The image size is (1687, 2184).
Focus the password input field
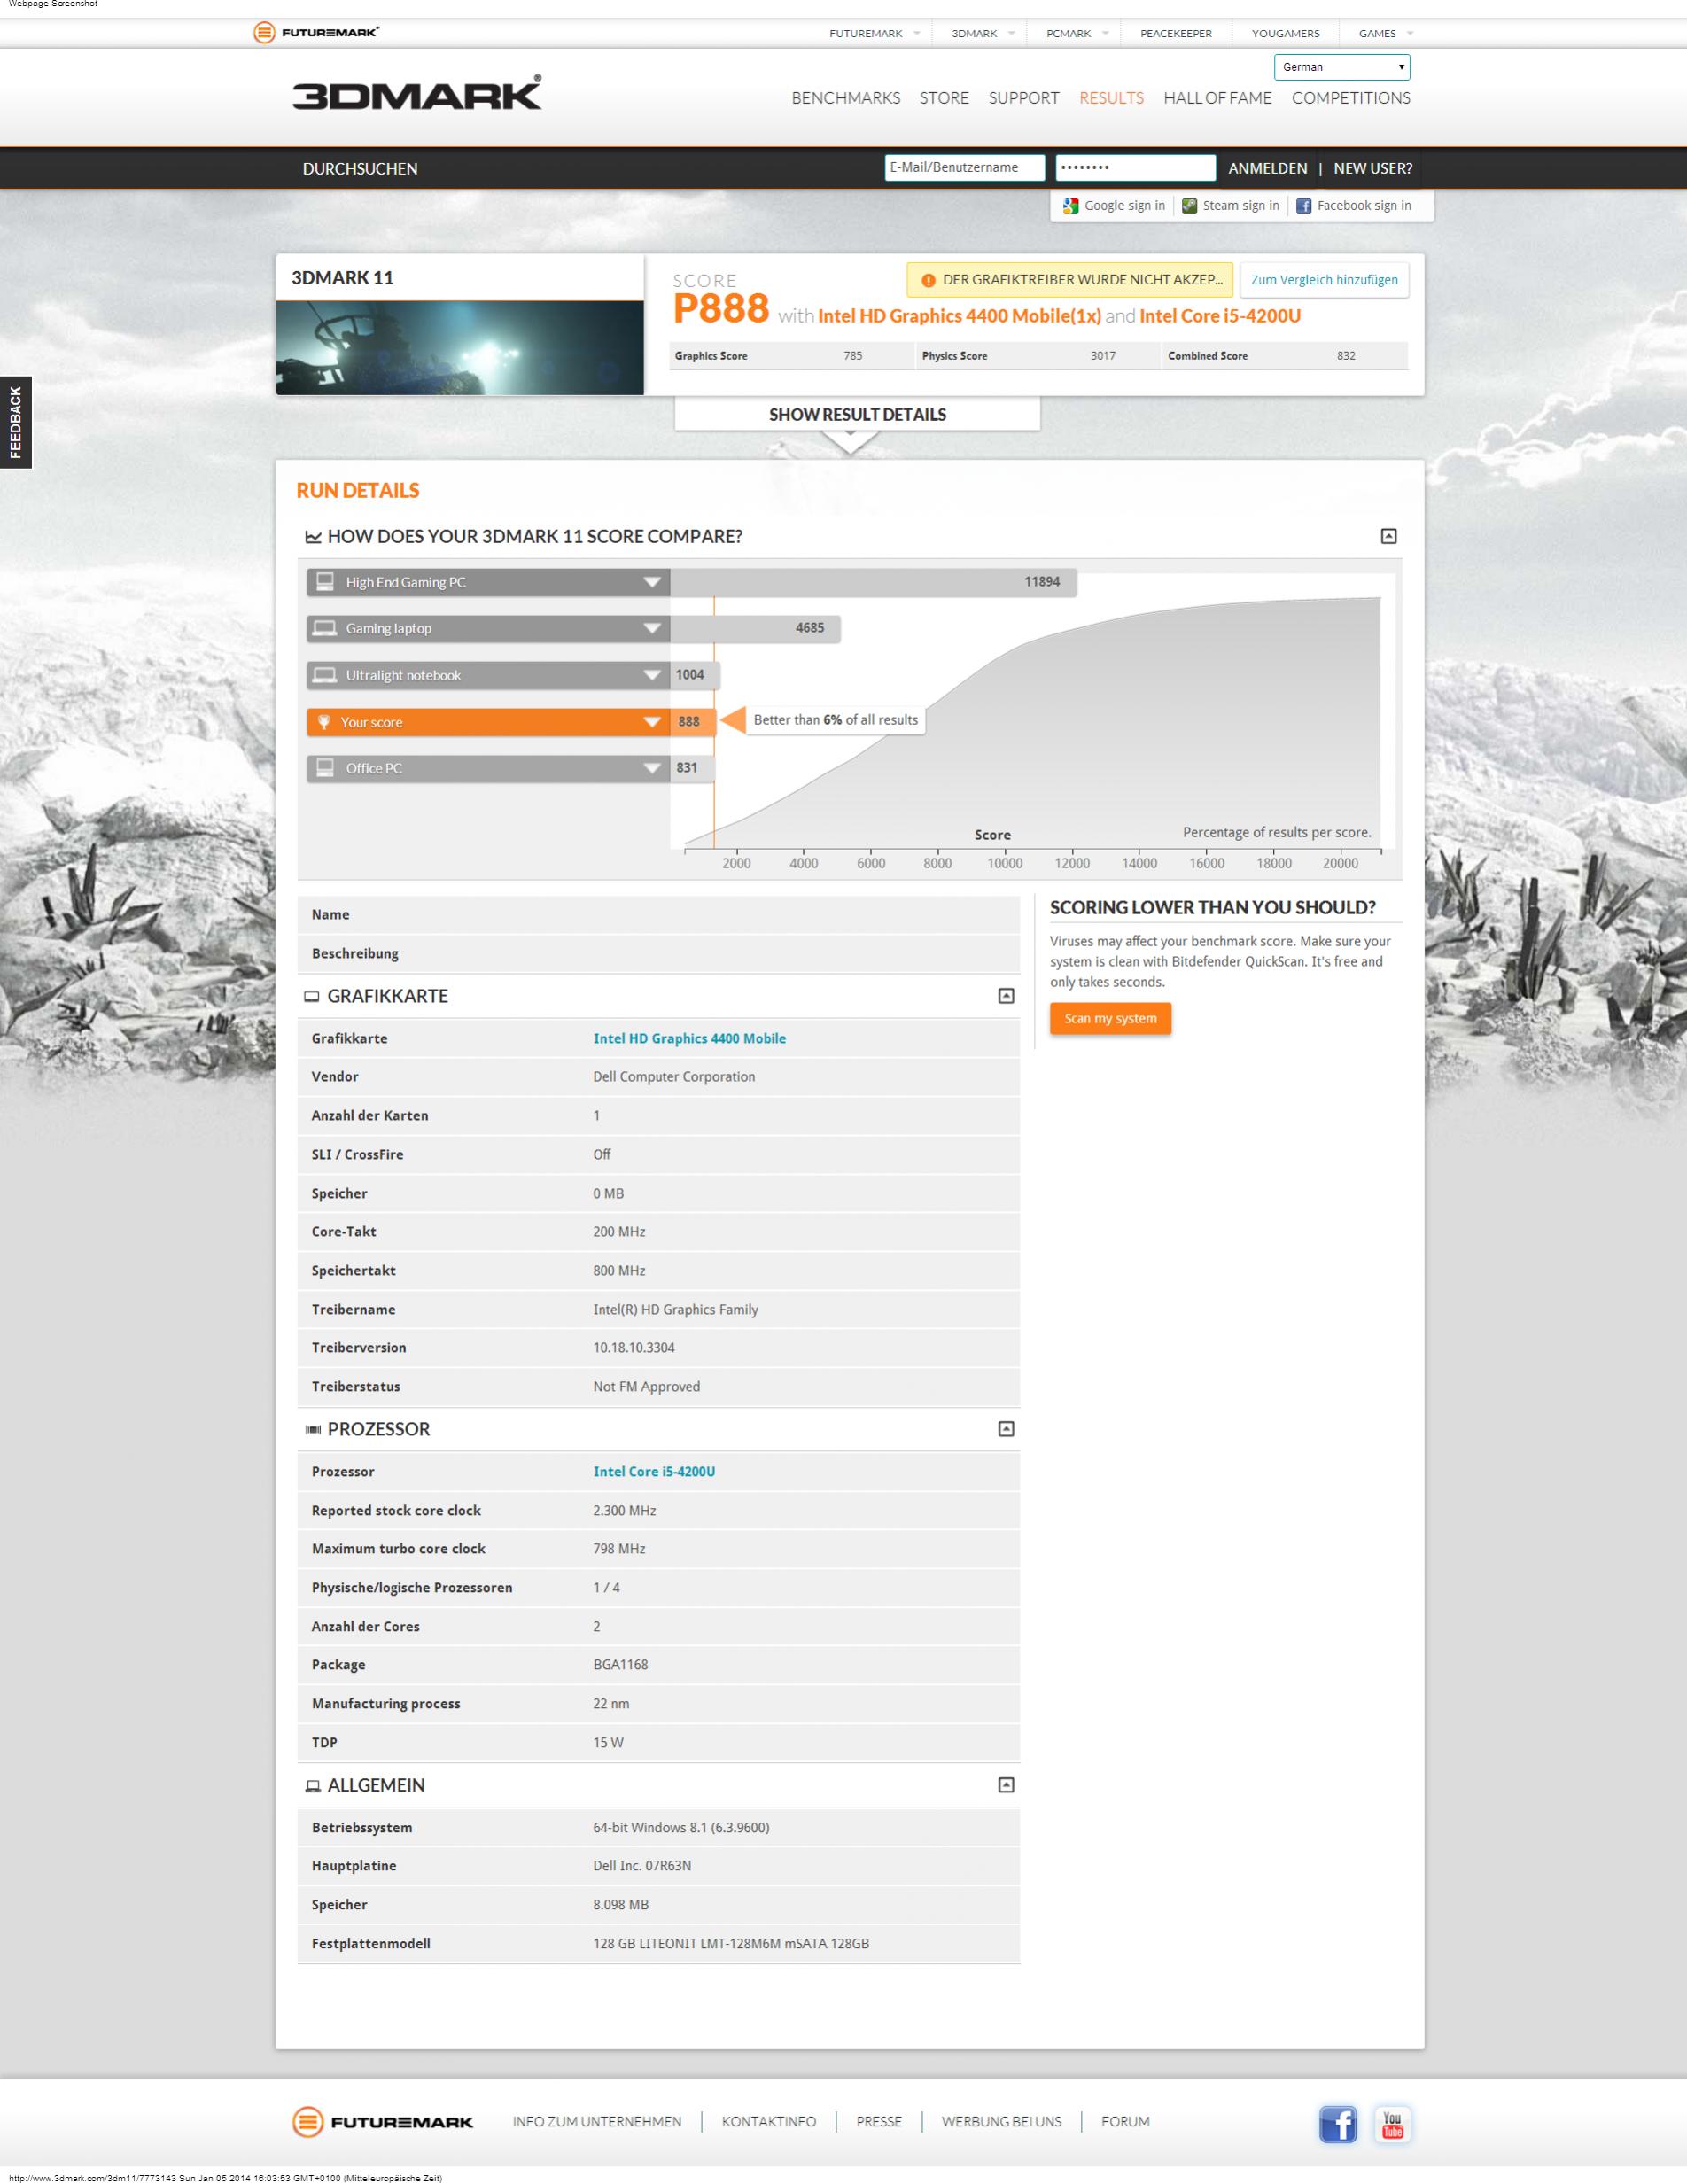(x=1135, y=167)
